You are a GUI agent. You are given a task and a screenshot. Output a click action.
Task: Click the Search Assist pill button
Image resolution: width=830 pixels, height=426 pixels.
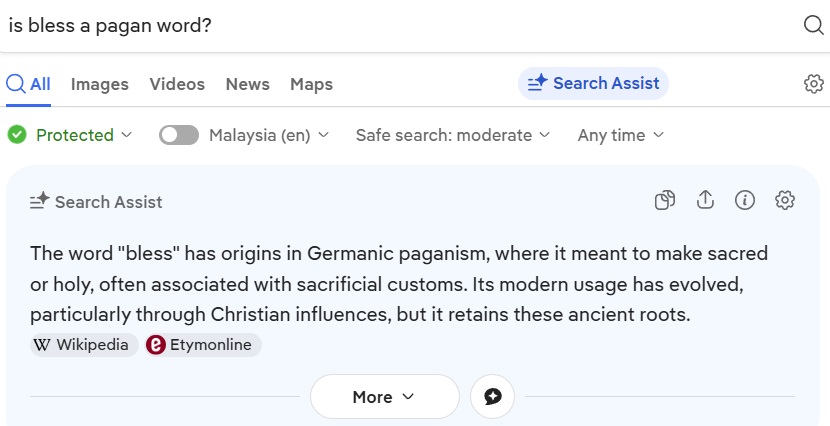593,84
